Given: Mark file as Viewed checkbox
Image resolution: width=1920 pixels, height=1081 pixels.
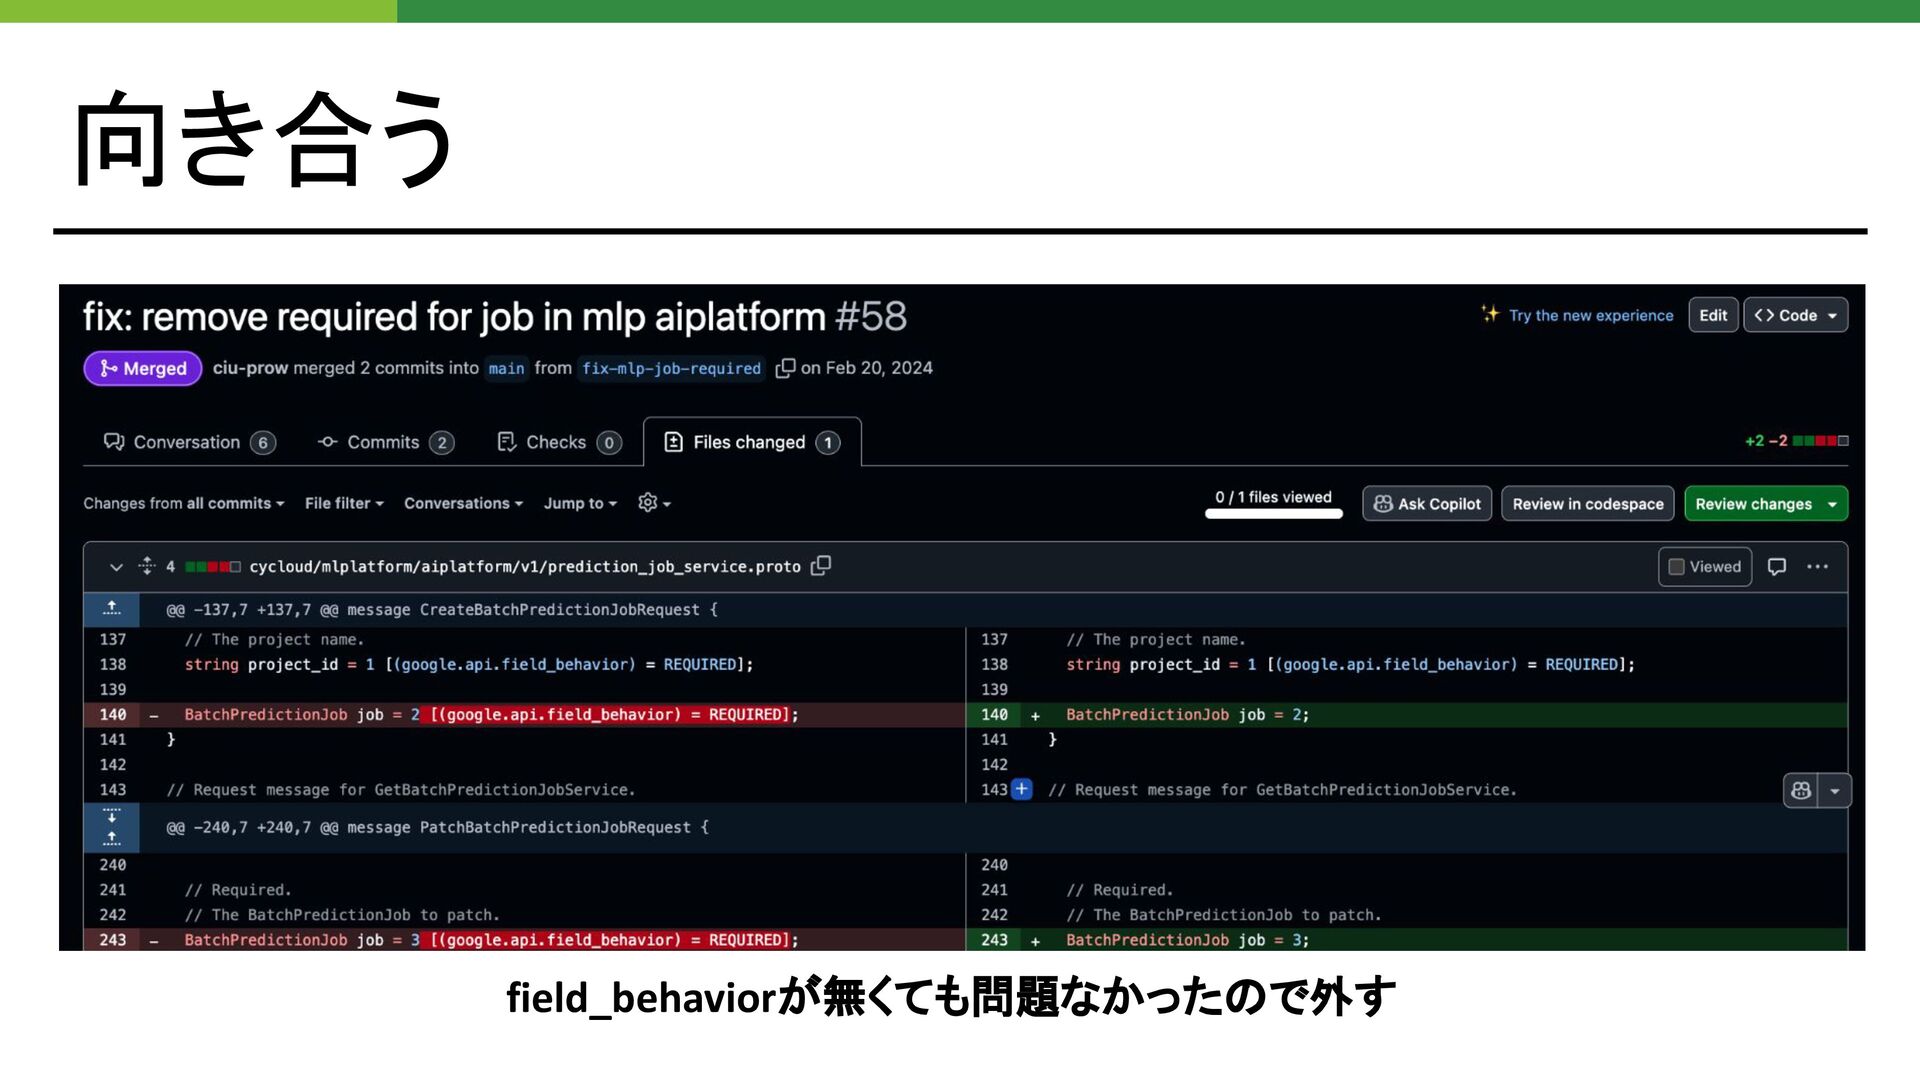Looking at the screenshot, I should pyautogui.click(x=1677, y=567).
